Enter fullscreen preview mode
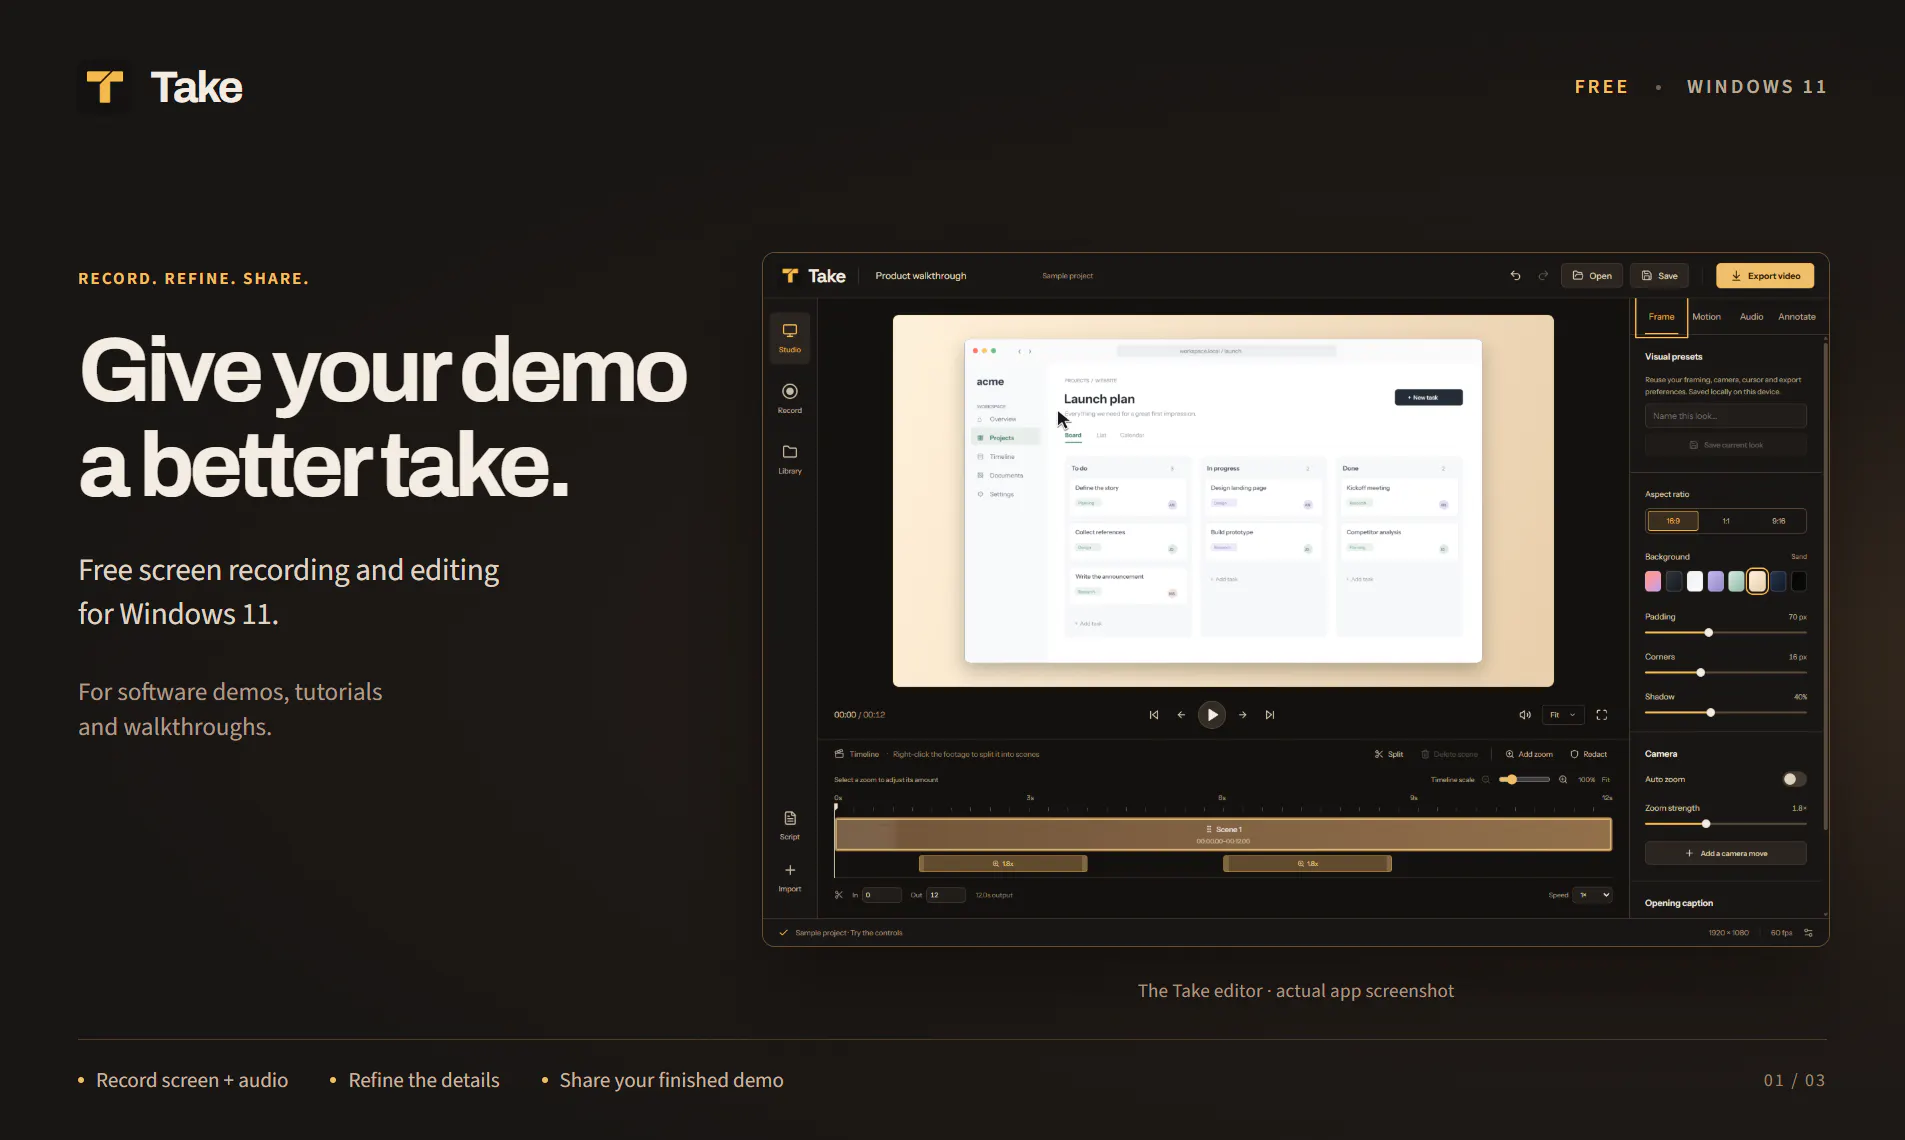This screenshot has height=1140, width=1905. click(x=1602, y=715)
